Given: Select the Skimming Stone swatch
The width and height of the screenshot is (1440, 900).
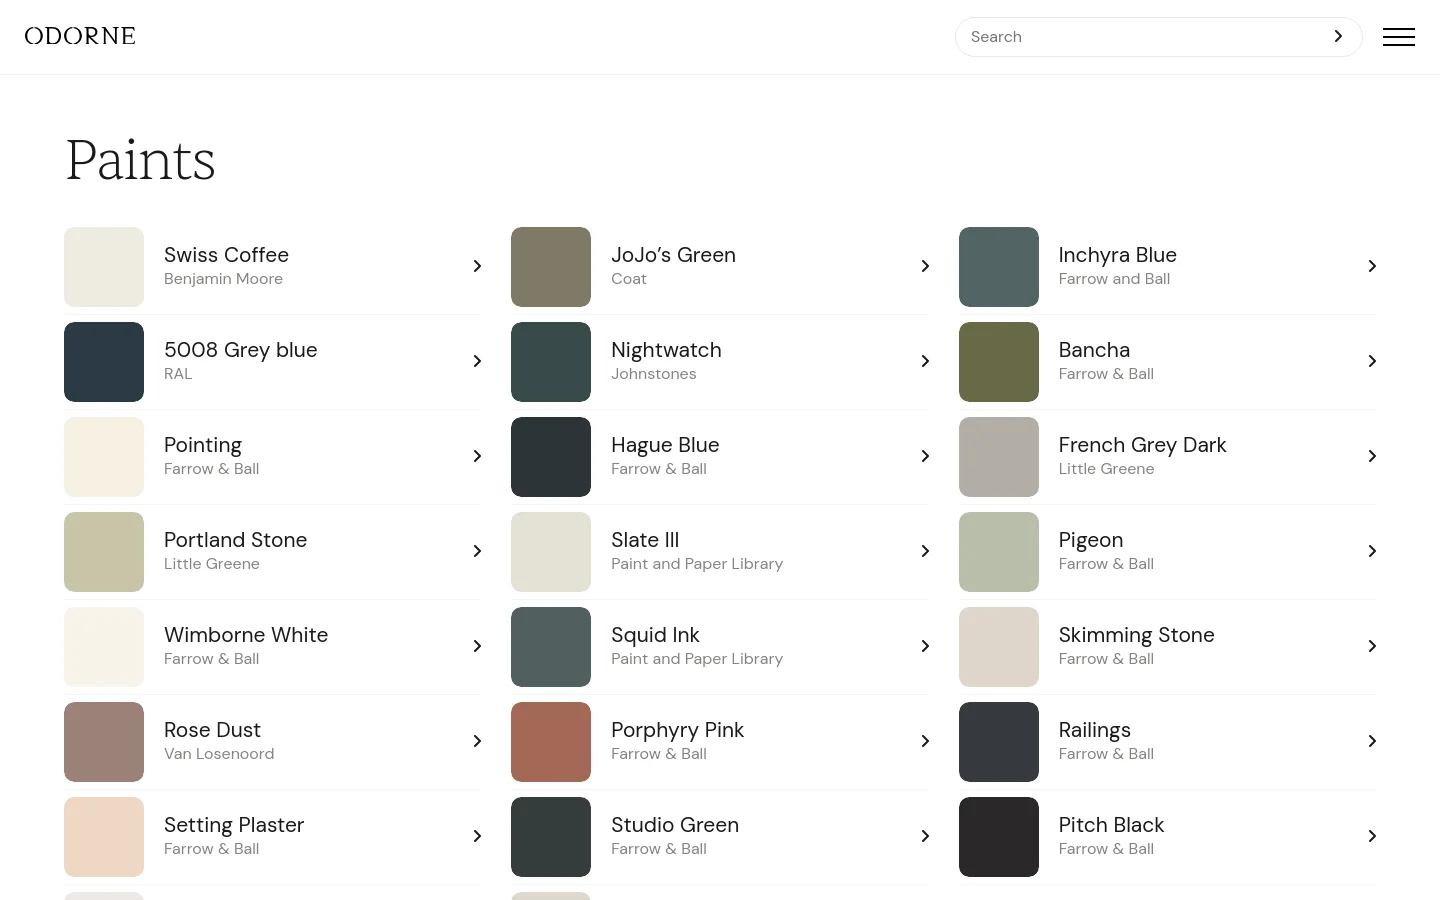Looking at the screenshot, I should pos(999,647).
